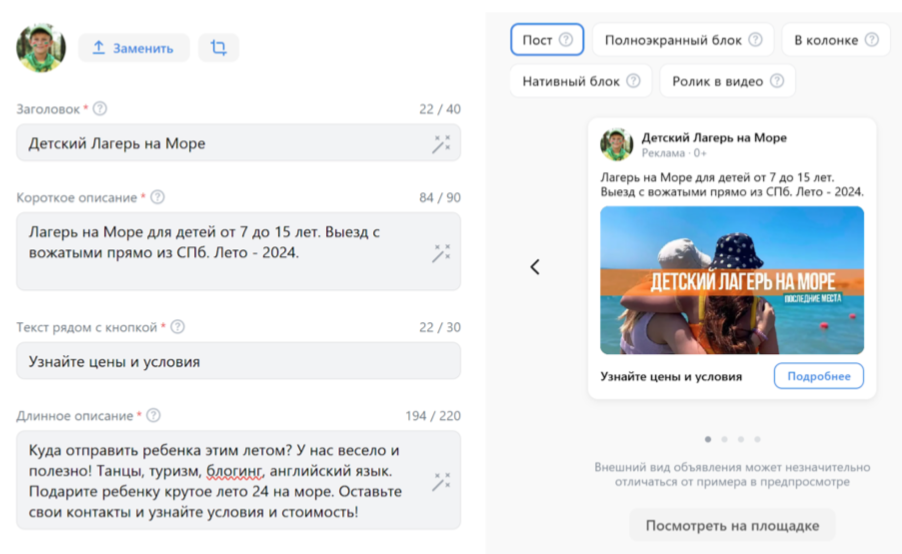This screenshot has width=902, height=554.
Task: Click the uploaded round avatar image
Action: [41, 47]
